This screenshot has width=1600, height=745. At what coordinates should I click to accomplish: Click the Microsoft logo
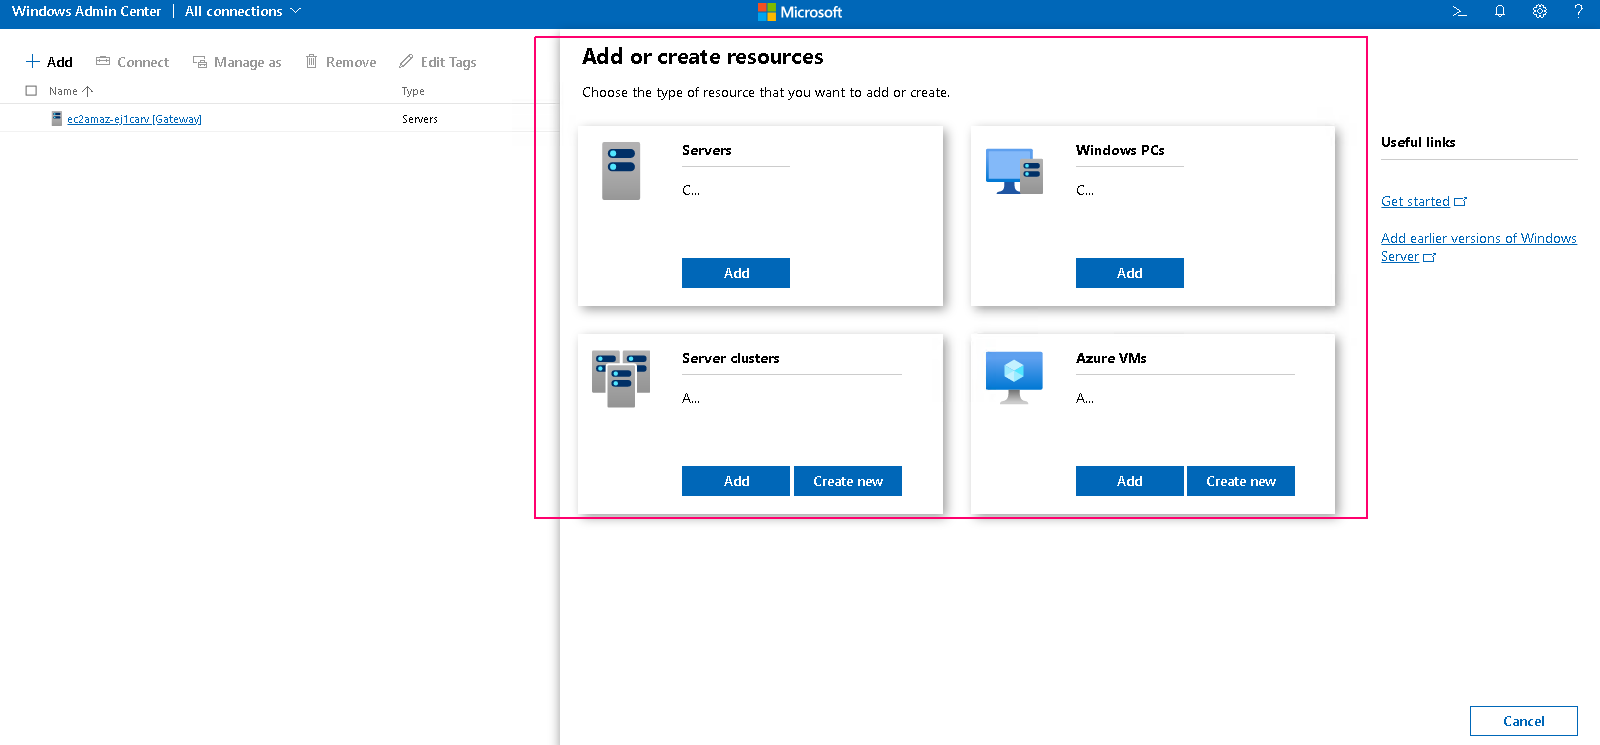tap(800, 12)
